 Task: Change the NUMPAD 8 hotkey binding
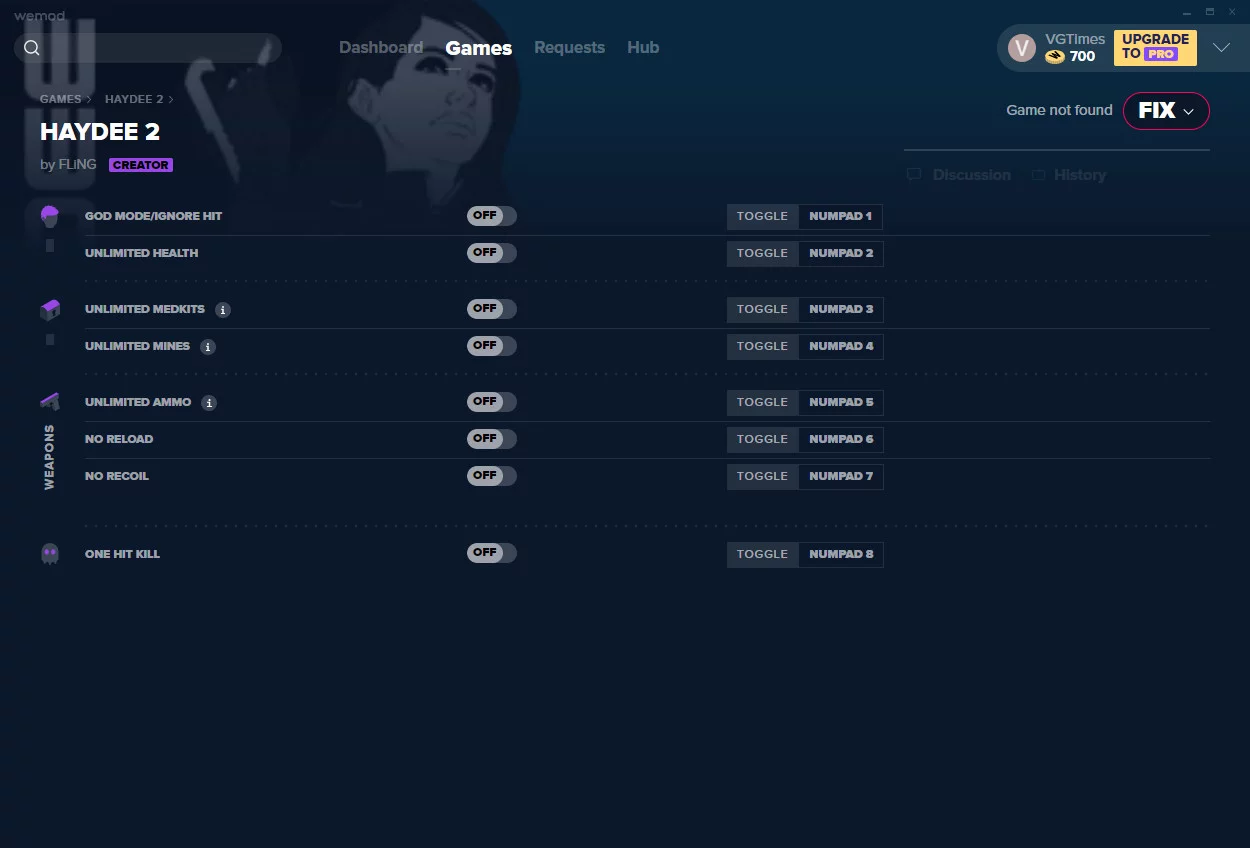(x=841, y=554)
